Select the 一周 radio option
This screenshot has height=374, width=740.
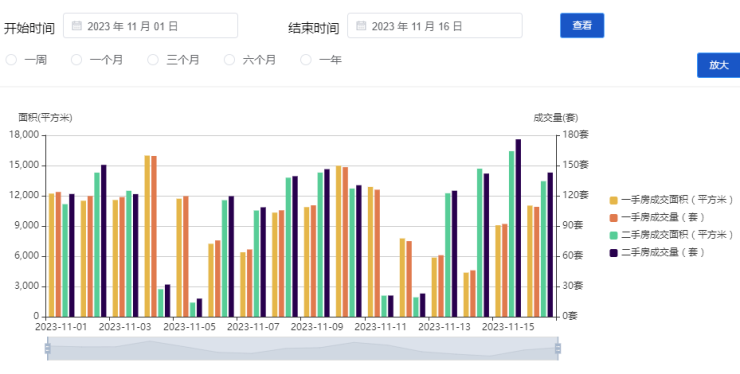coord(11,60)
